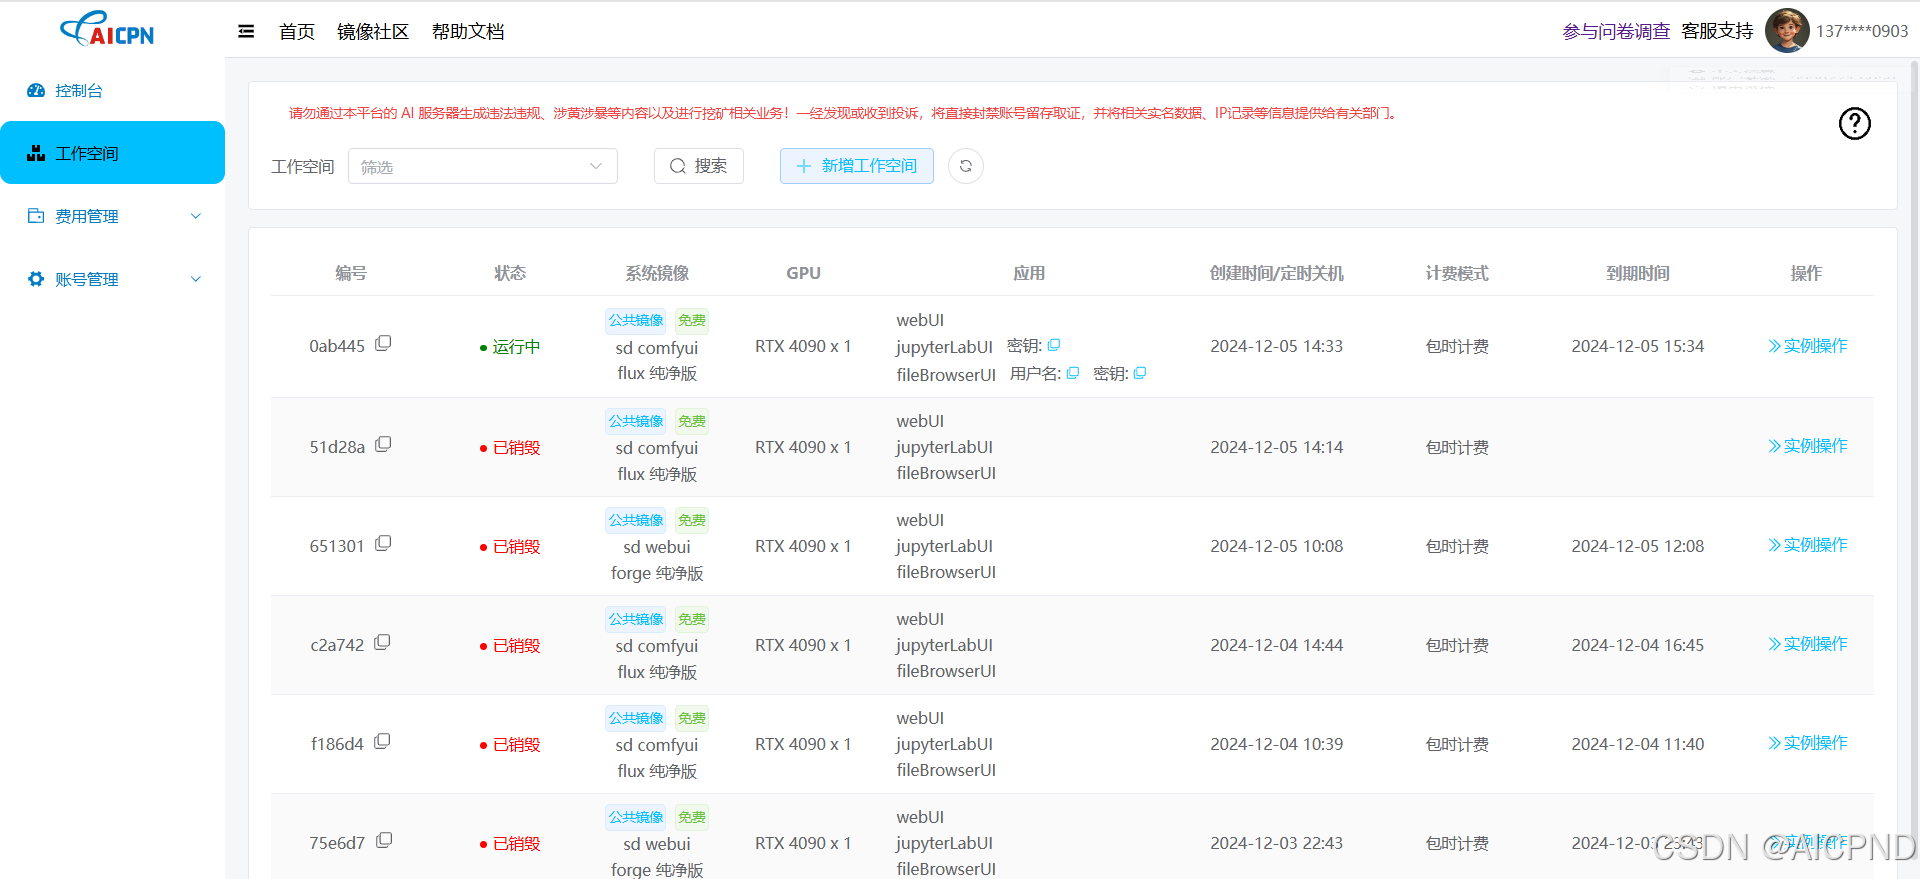Select 工作空间 in the sidebar

tap(112, 153)
